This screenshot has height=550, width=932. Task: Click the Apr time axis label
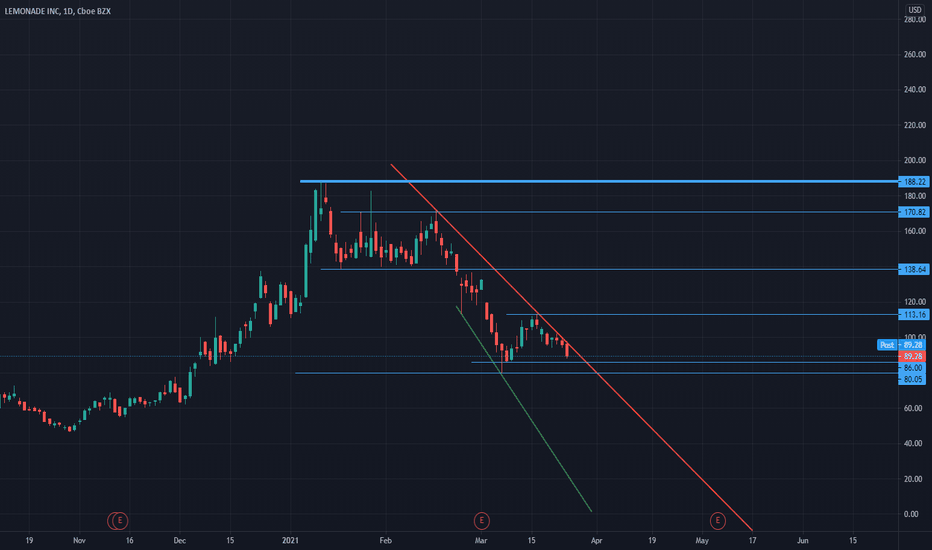coord(596,540)
